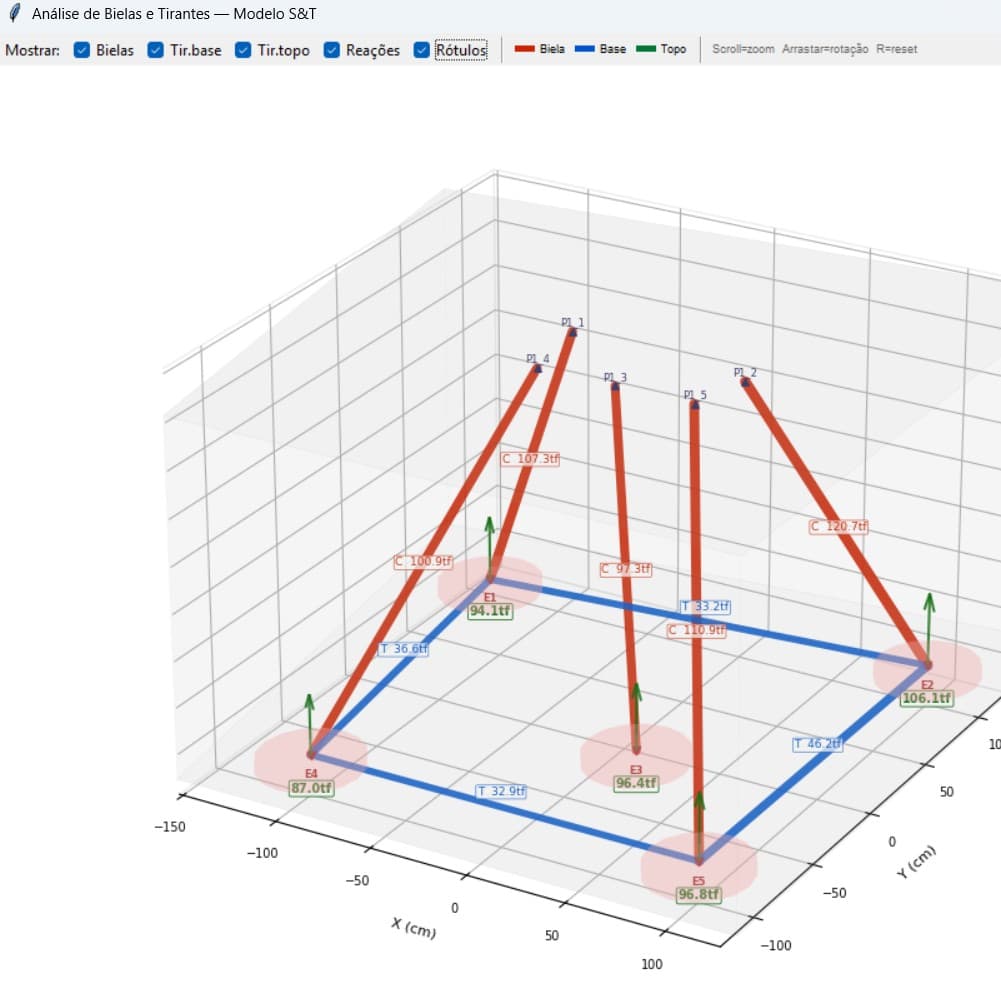Click the 'C 120.7tf' strut label
1001x1001 pixels.
tap(839, 526)
